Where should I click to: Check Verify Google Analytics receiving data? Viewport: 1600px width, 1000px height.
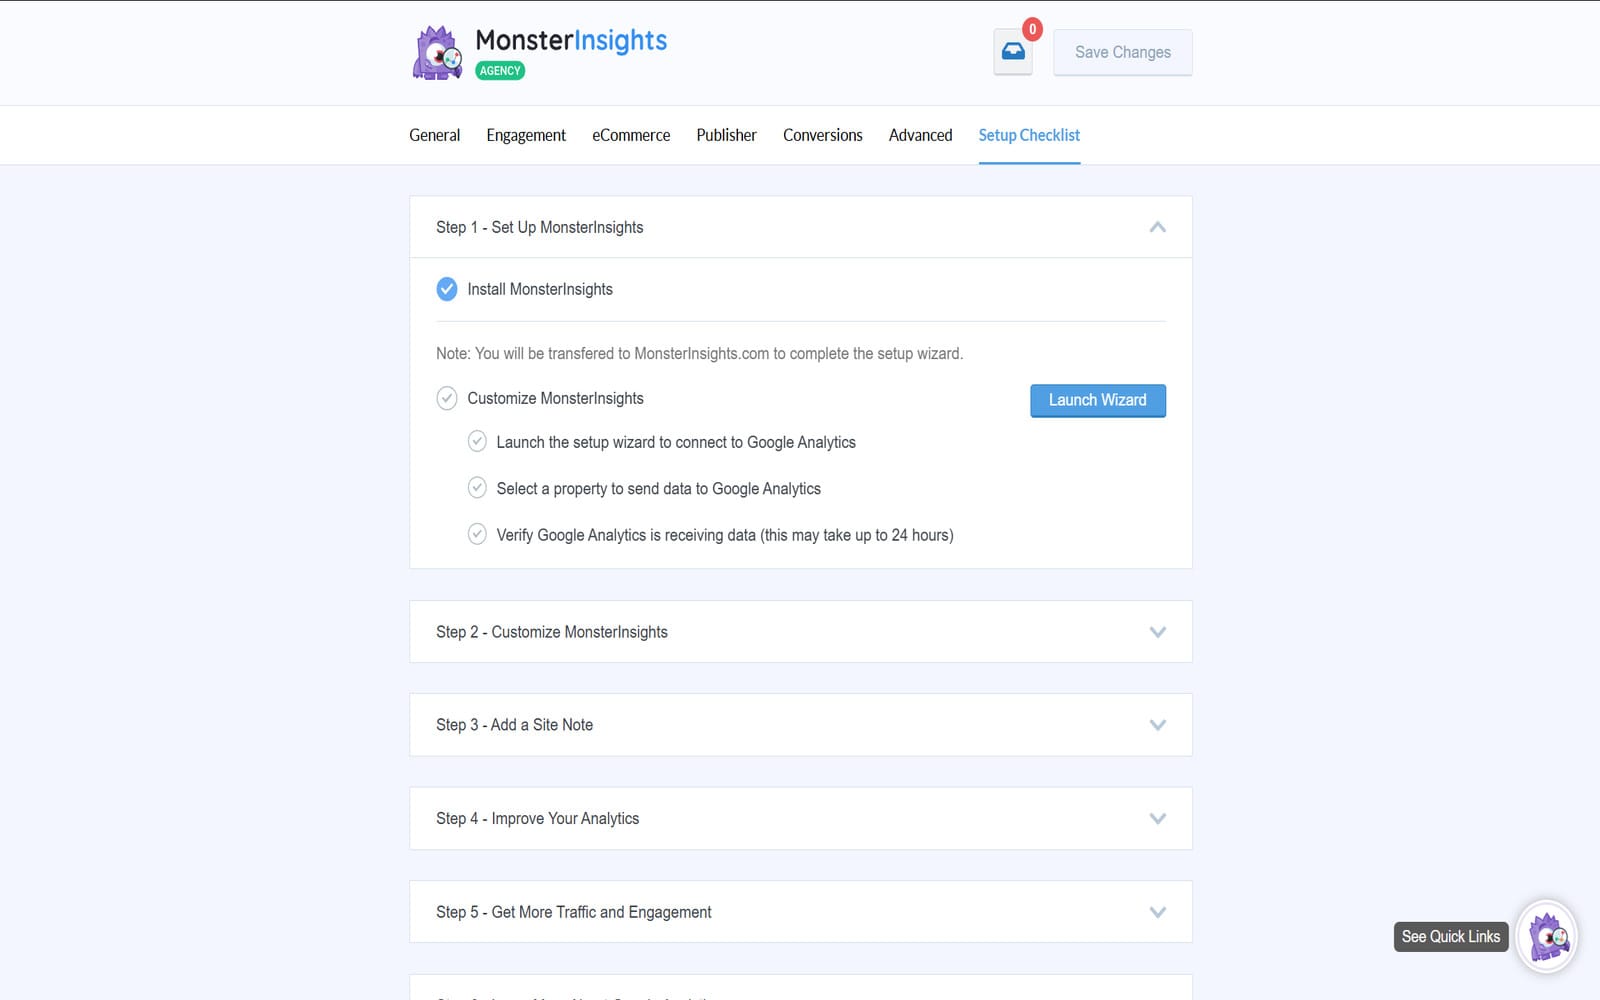click(x=477, y=534)
